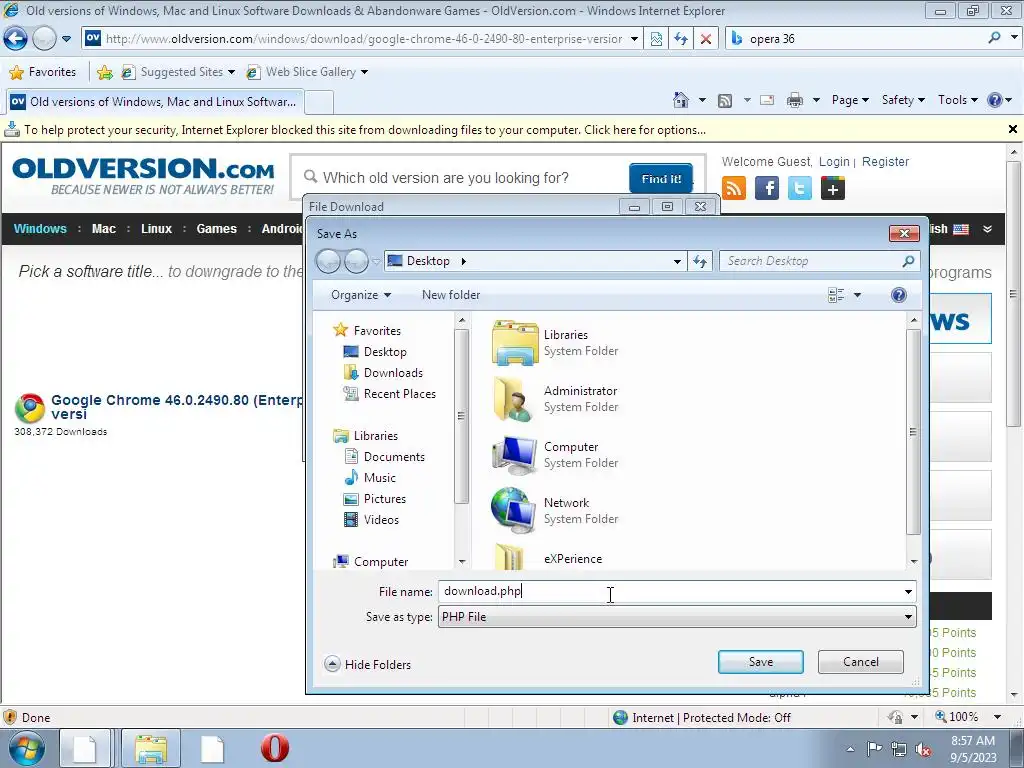
Task: Open the Suggested Sites dropdown
Action: [x=231, y=72]
